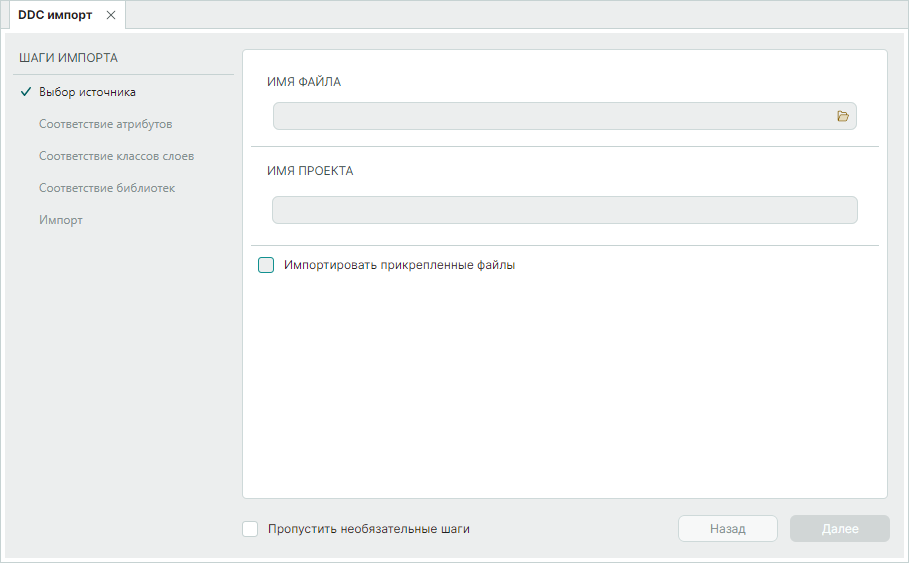The image size is (909, 563).
Task: Open the file browse folder icon
Action: coord(843,117)
